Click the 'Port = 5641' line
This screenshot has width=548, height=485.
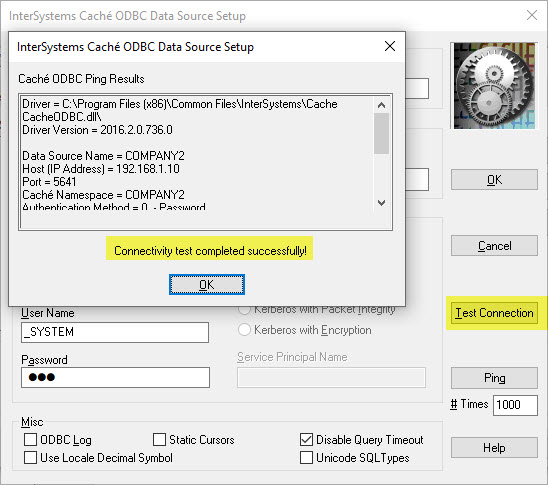point(49,182)
